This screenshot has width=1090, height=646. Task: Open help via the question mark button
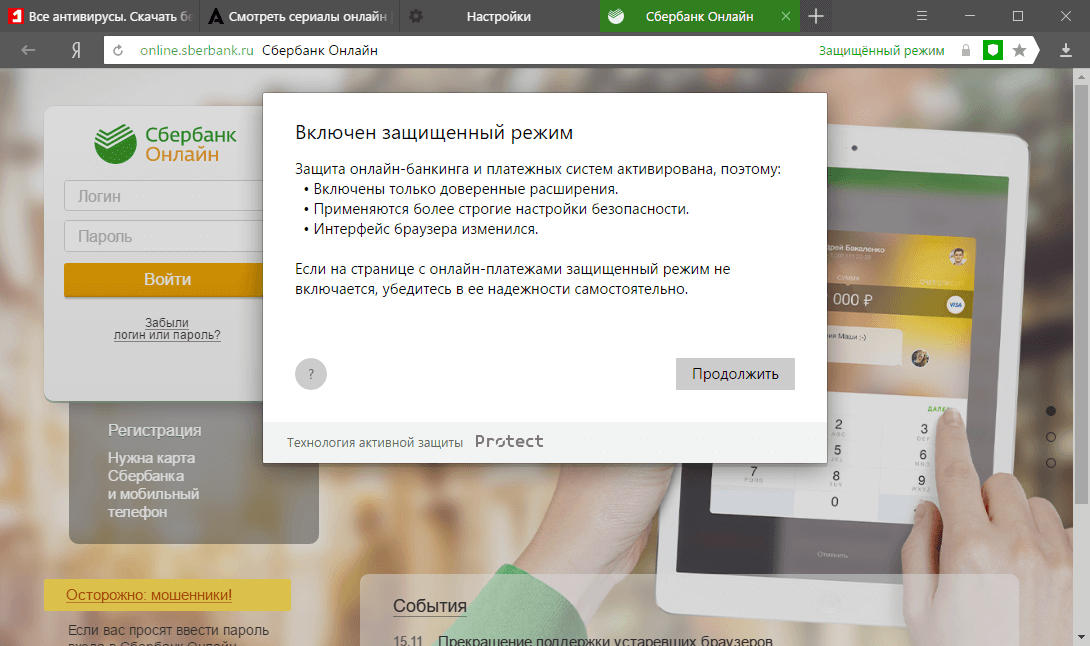tap(311, 374)
